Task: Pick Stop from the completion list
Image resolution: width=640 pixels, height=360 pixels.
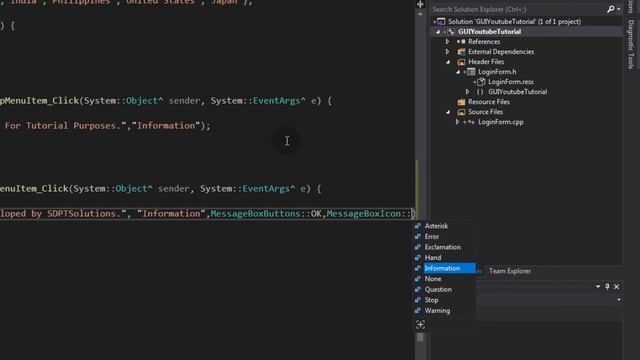Action: (x=431, y=300)
